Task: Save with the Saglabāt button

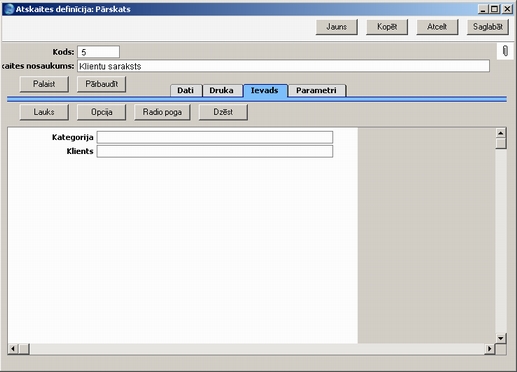Action: pos(487,27)
